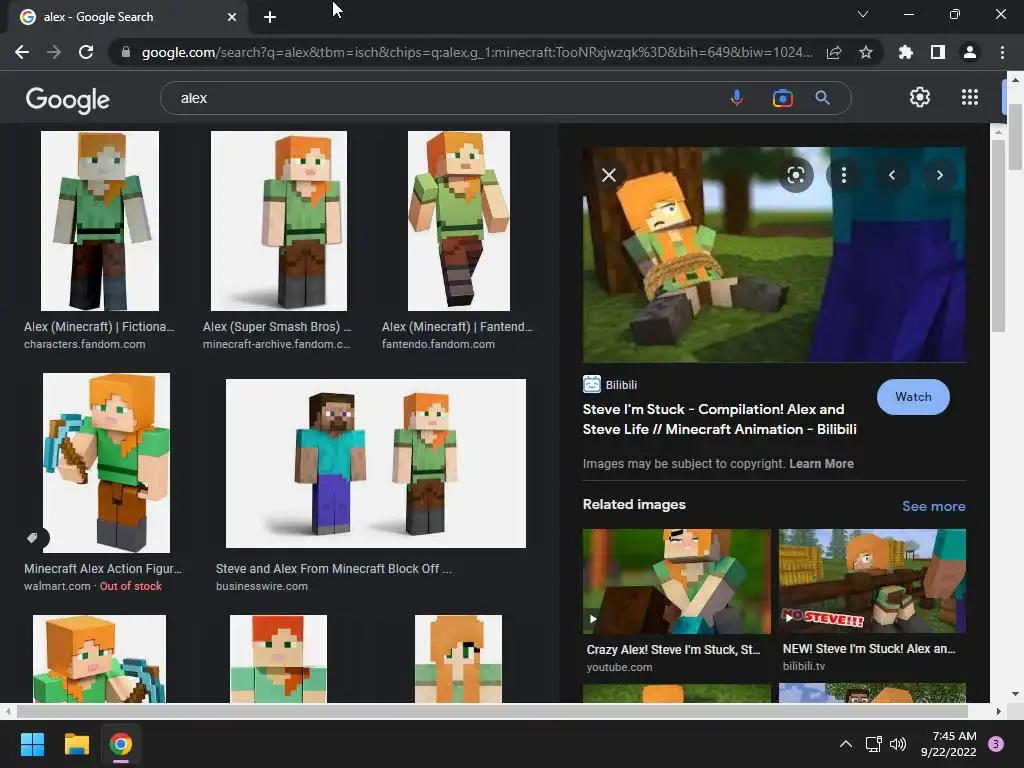Open 'Steve I'm Stuck - Compilation!' title
This screenshot has height=768, width=1024.
[x=720, y=419]
